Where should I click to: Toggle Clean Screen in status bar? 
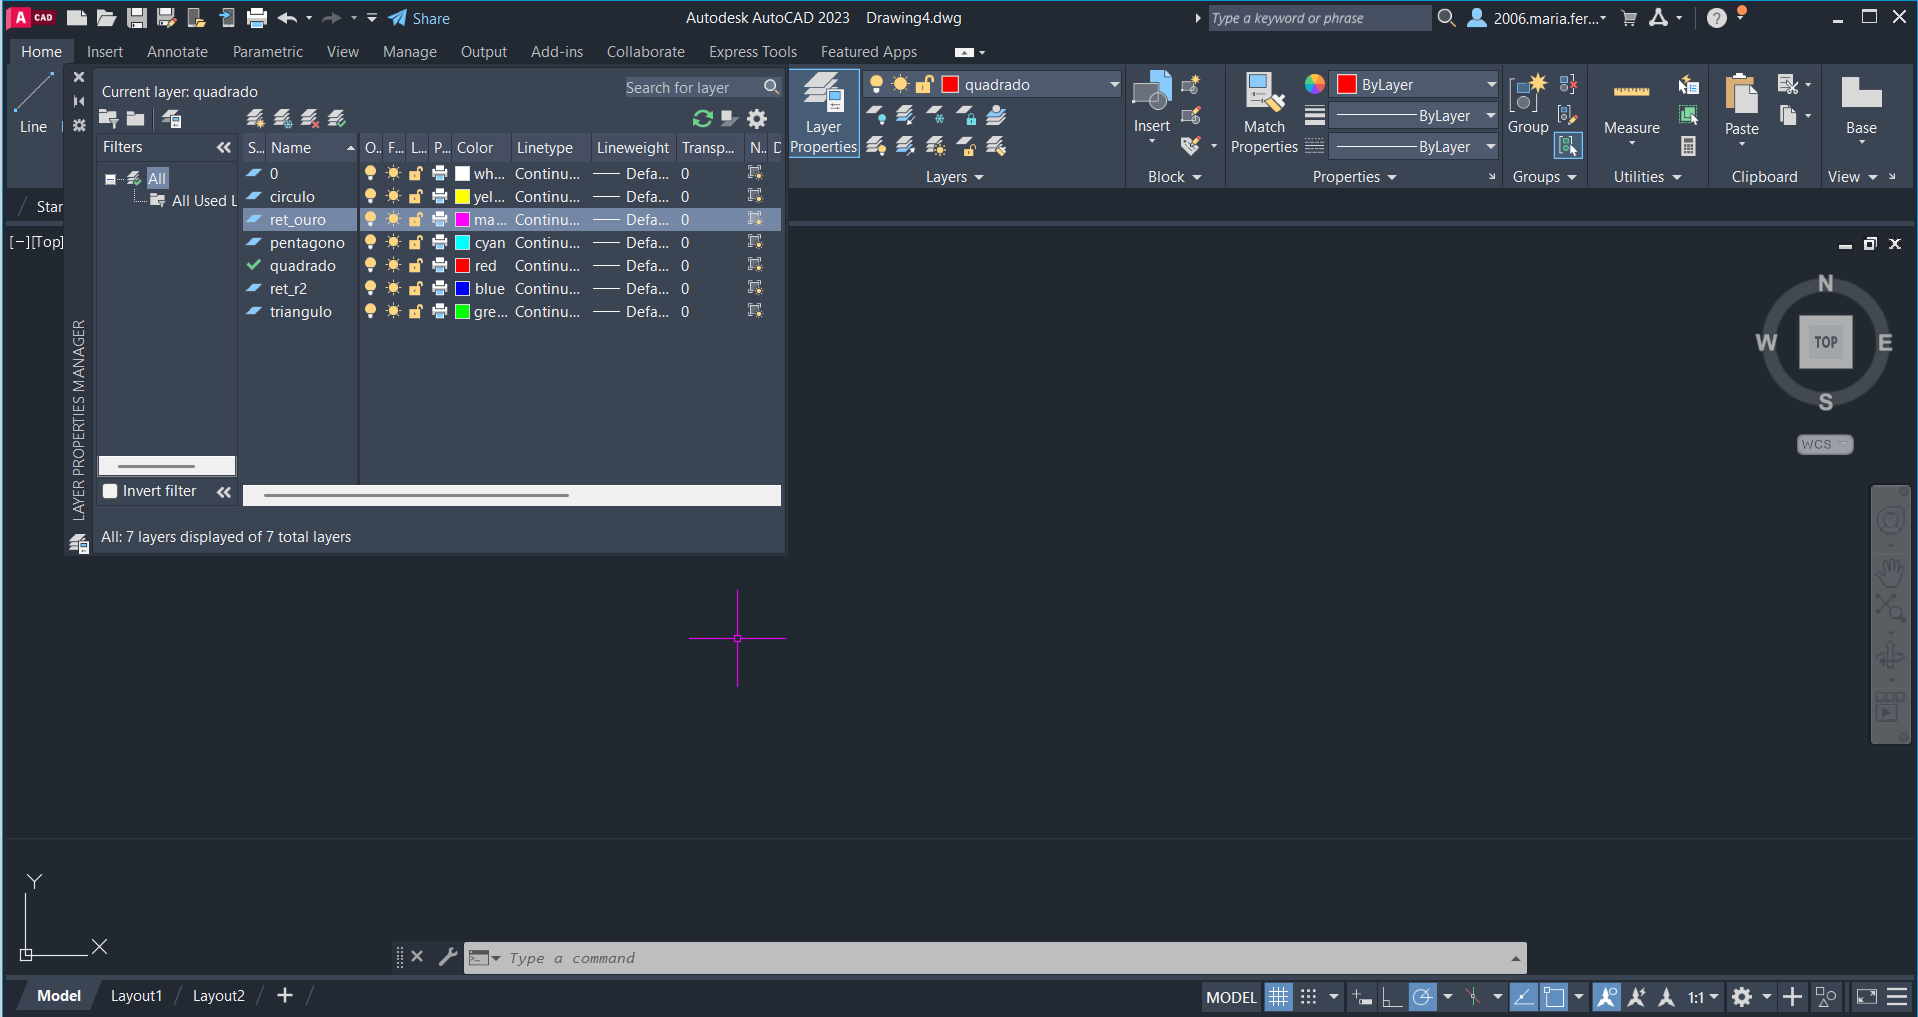point(1866,996)
